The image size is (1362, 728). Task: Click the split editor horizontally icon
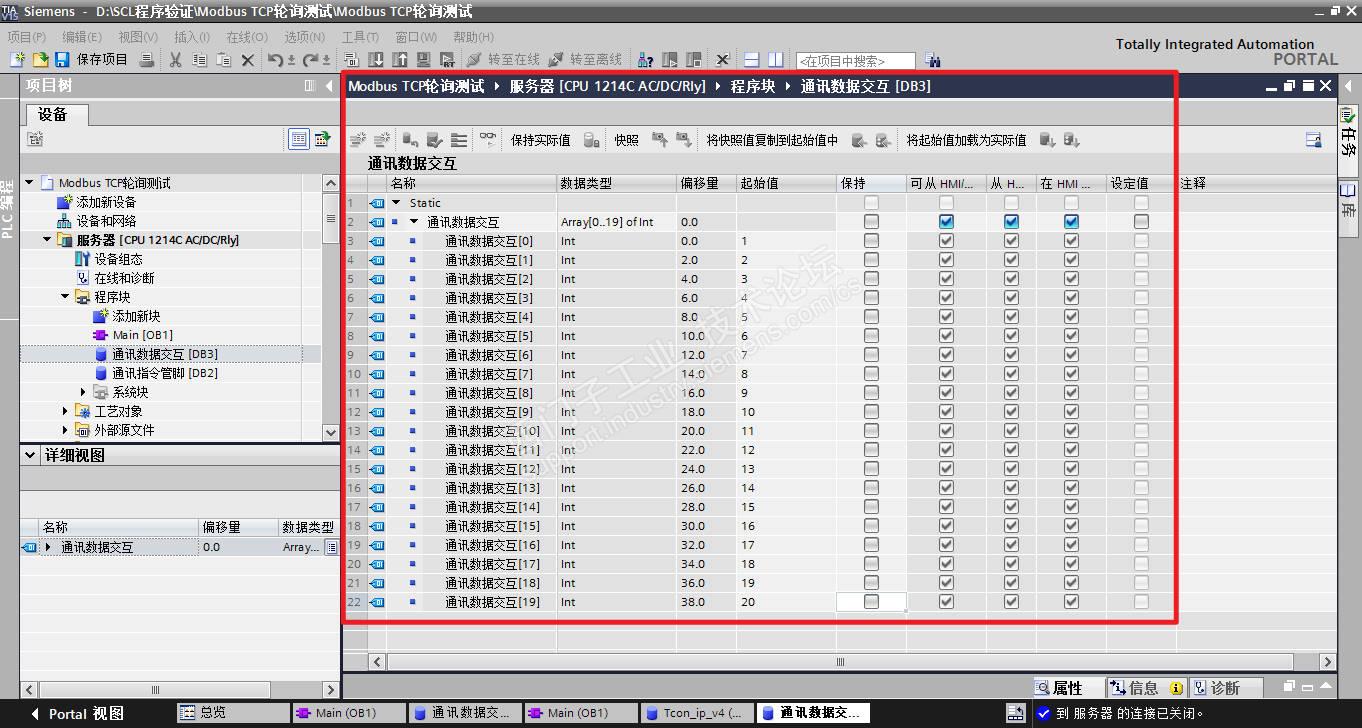pos(752,60)
